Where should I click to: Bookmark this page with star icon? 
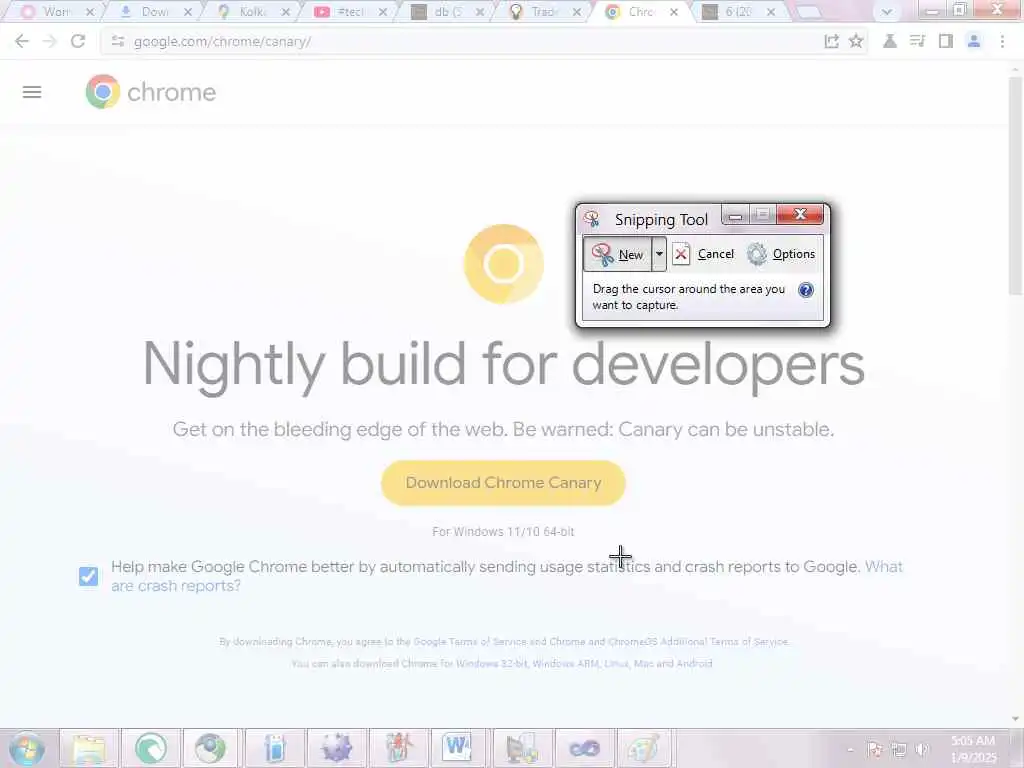point(856,41)
